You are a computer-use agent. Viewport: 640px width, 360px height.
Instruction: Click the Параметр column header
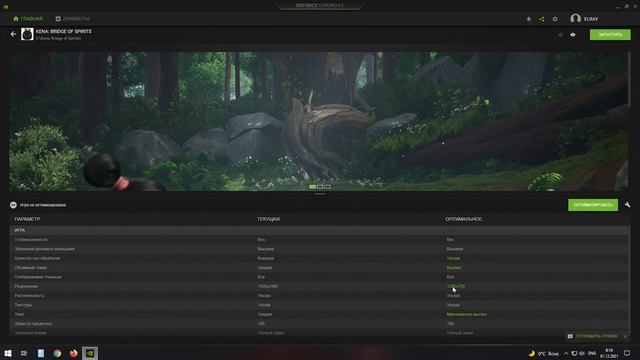pyautogui.click(x=27, y=219)
